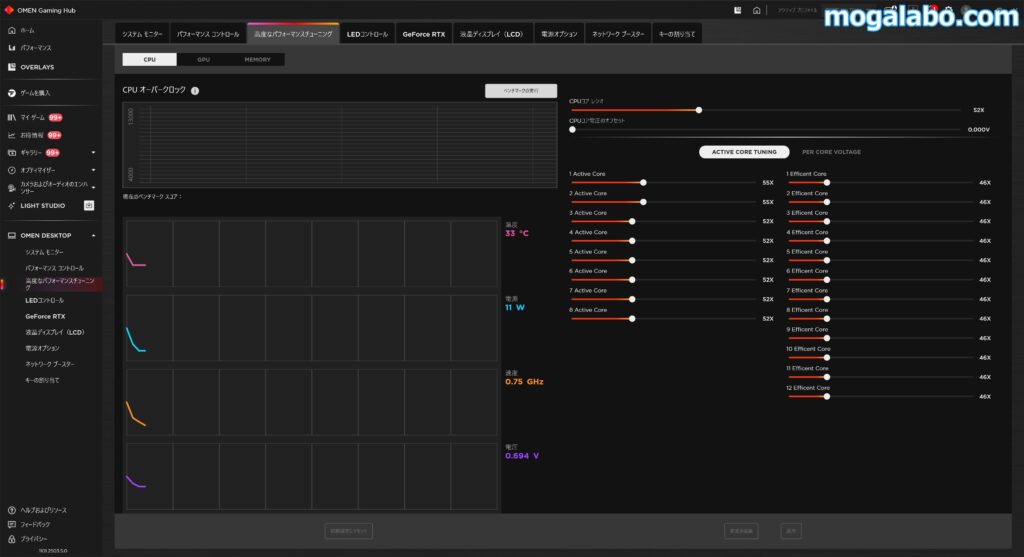Click the ベンチマークの実行 button

coord(520,91)
